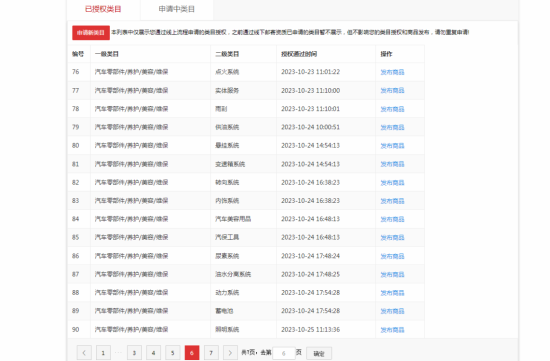Click 发布商品 link for row 76
The width and height of the screenshot is (550, 361).
click(393, 72)
